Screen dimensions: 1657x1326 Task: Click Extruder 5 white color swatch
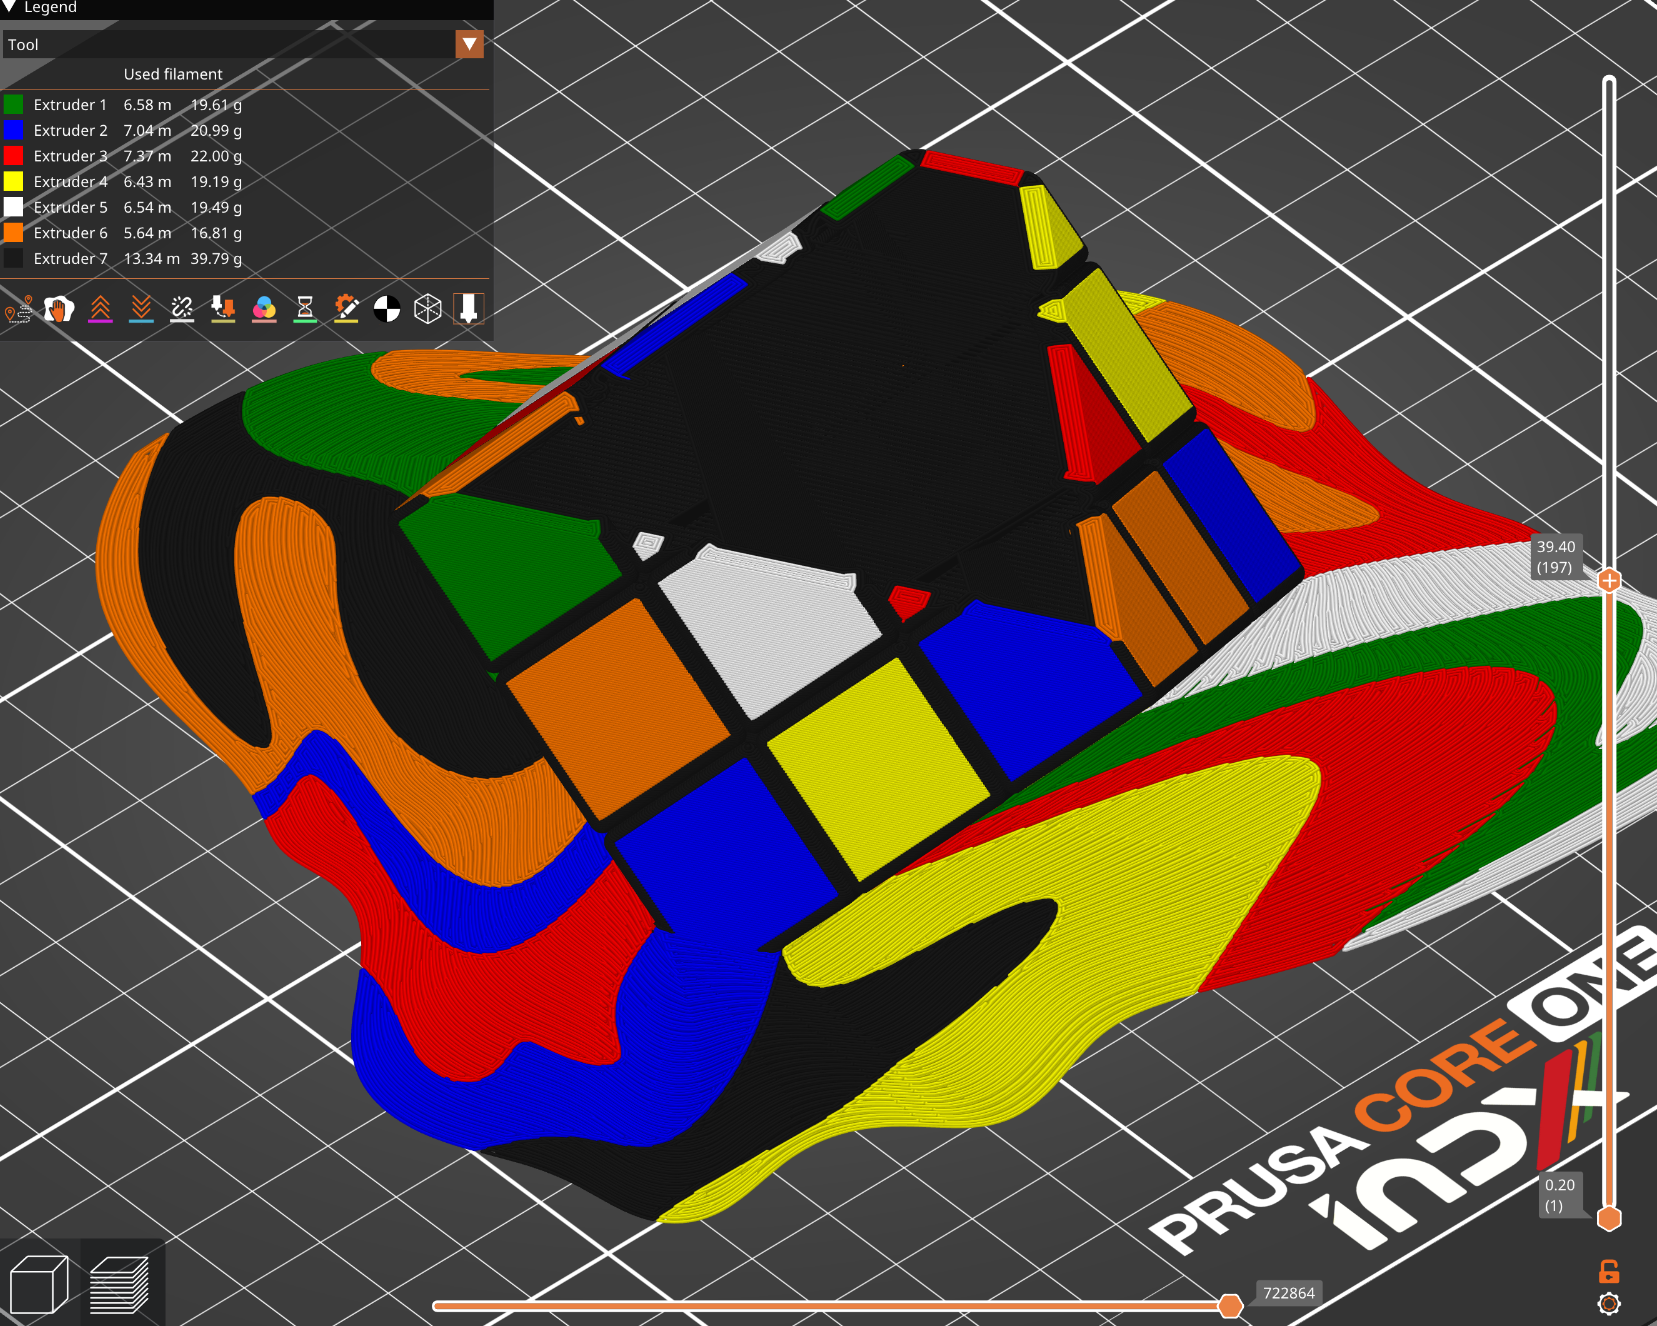click(13, 207)
